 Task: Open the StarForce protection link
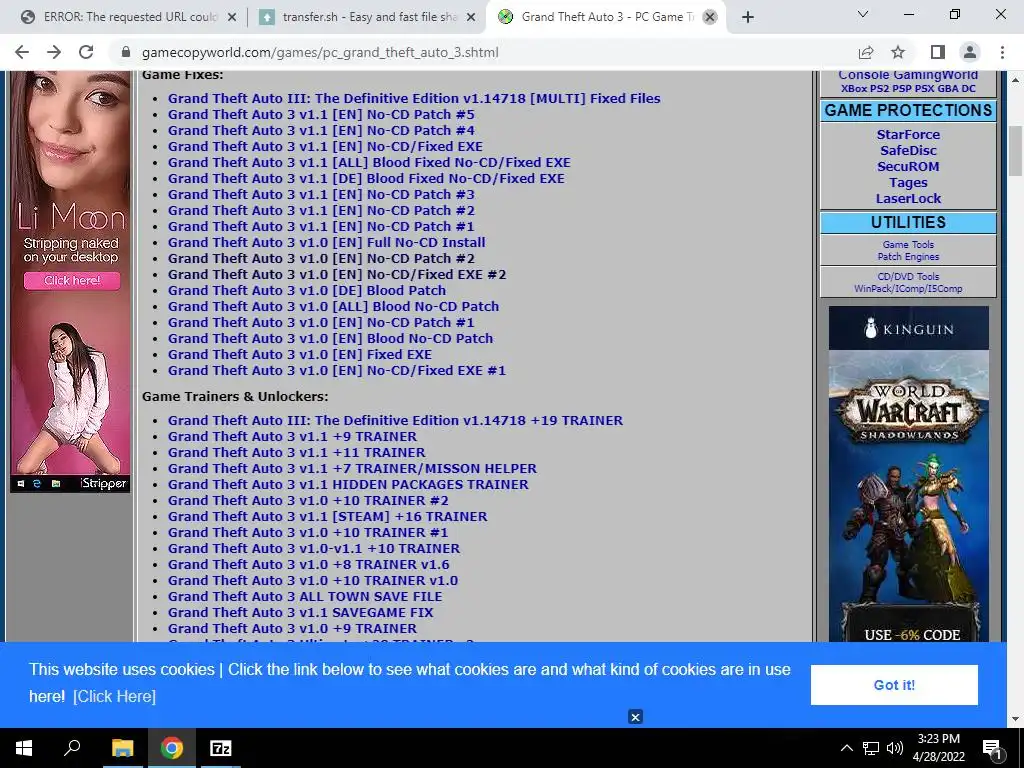(x=908, y=135)
